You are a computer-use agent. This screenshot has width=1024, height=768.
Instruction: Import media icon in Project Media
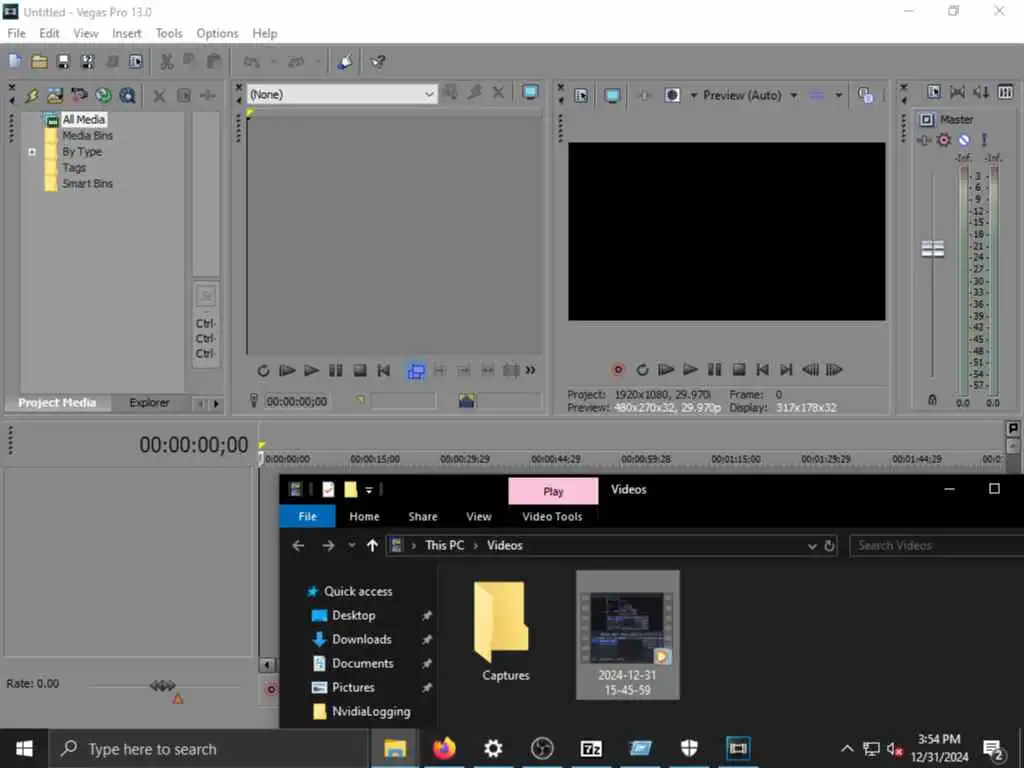point(55,95)
